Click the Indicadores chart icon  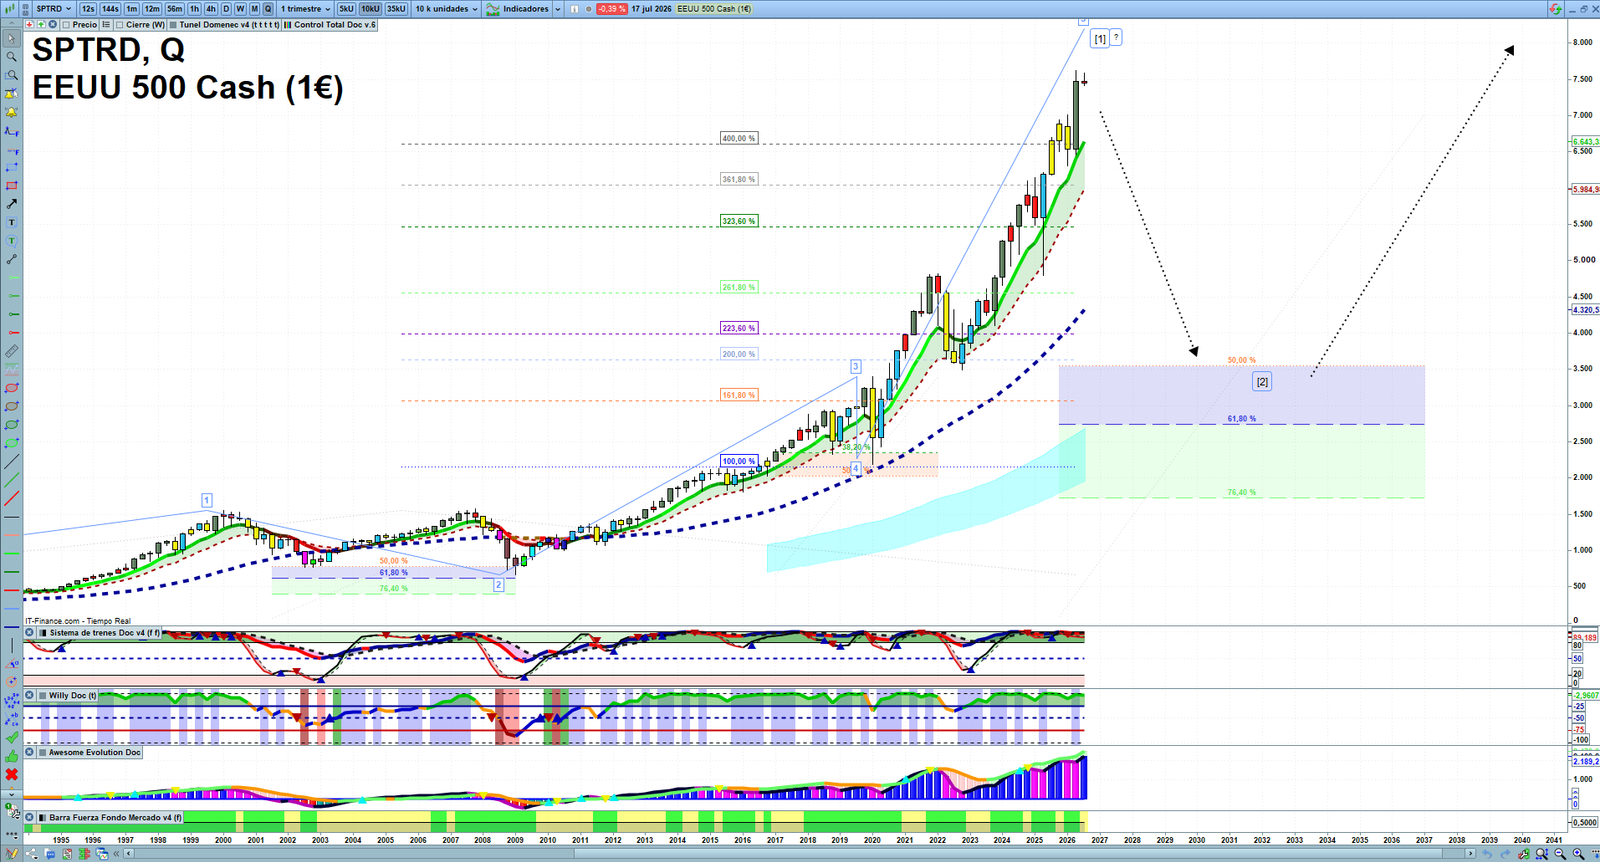click(x=492, y=9)
